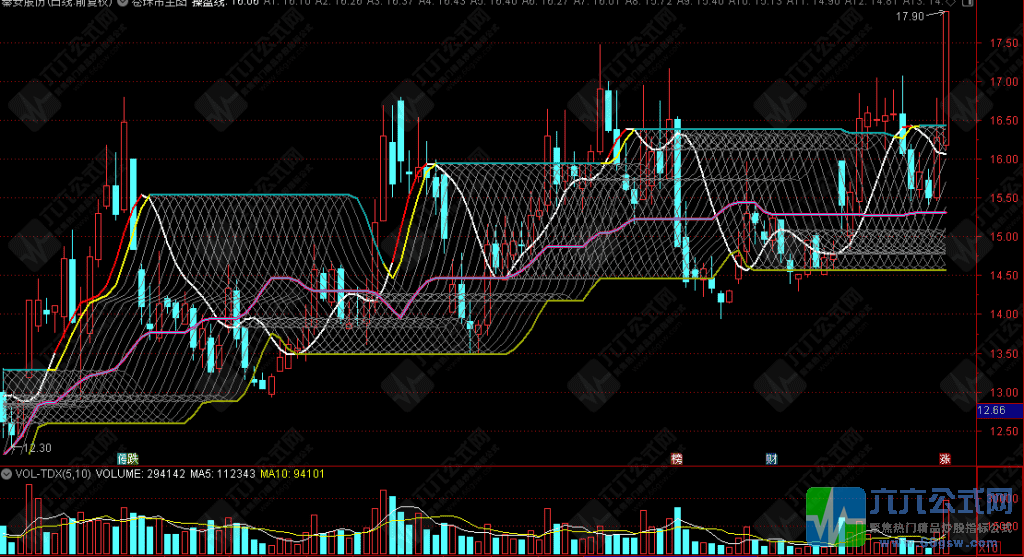1024x557 pixels.
Task: Select the 17.90 high price label
Action: pos(910,16)
